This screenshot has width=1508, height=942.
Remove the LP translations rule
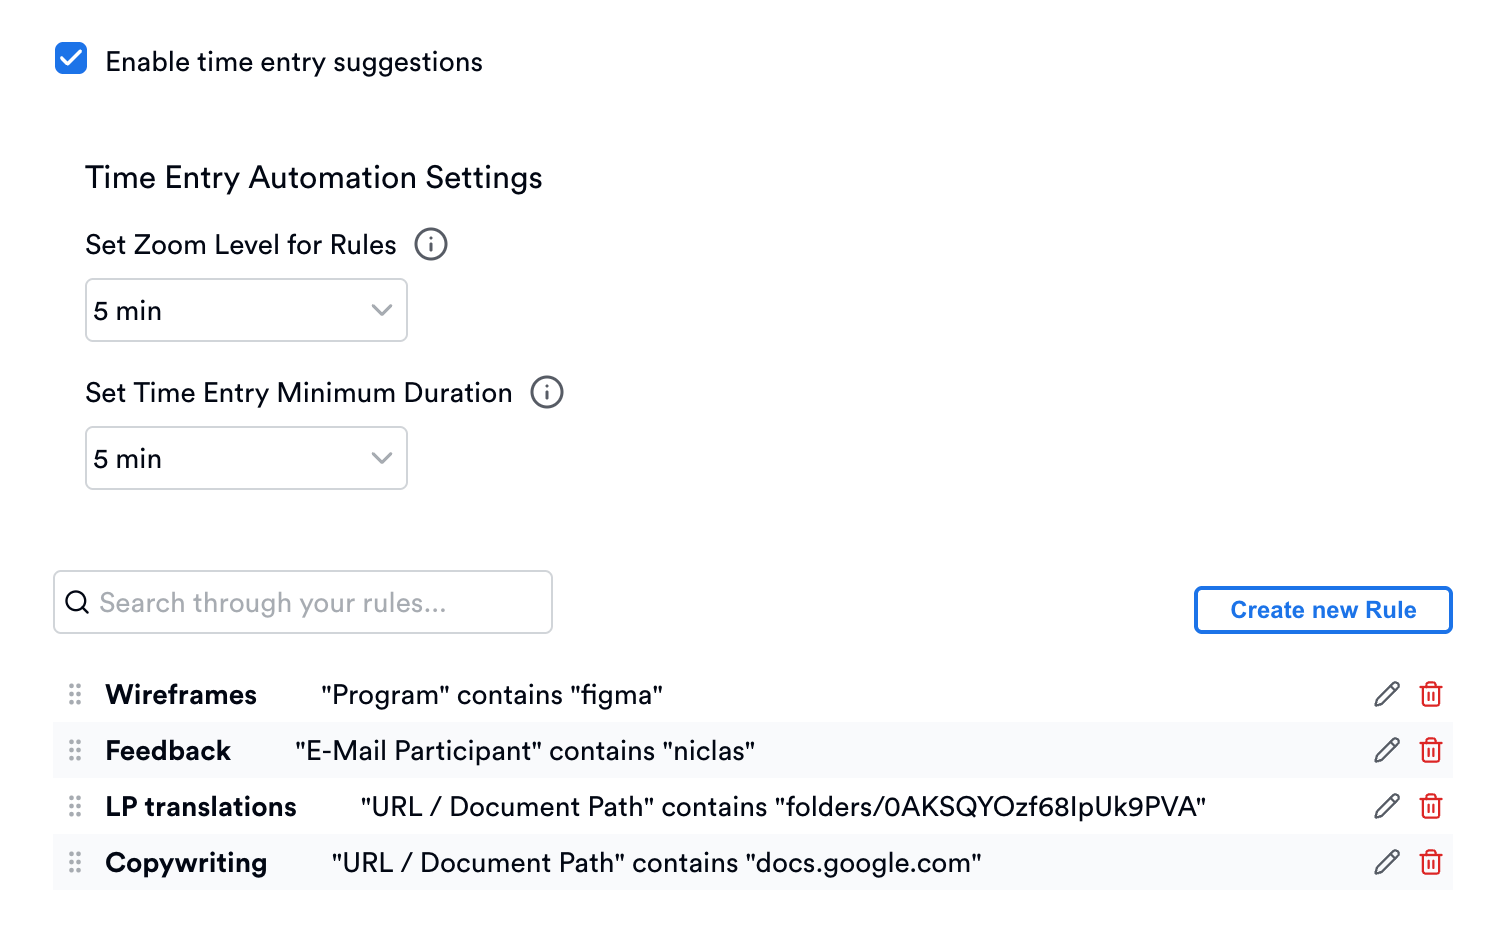tap(1431, 806)
